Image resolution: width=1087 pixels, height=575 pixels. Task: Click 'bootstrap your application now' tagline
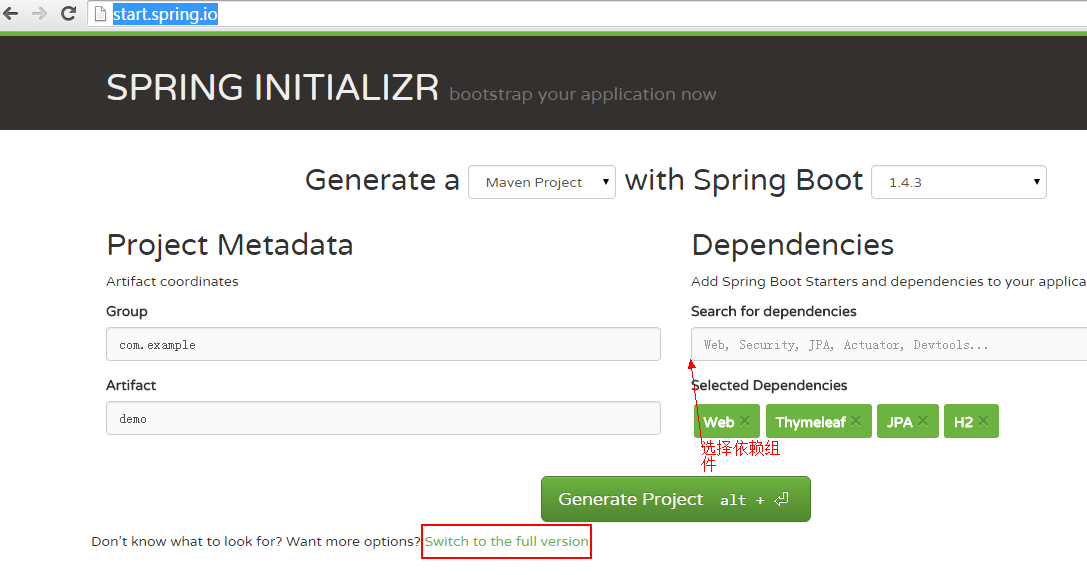click(582, 94)
